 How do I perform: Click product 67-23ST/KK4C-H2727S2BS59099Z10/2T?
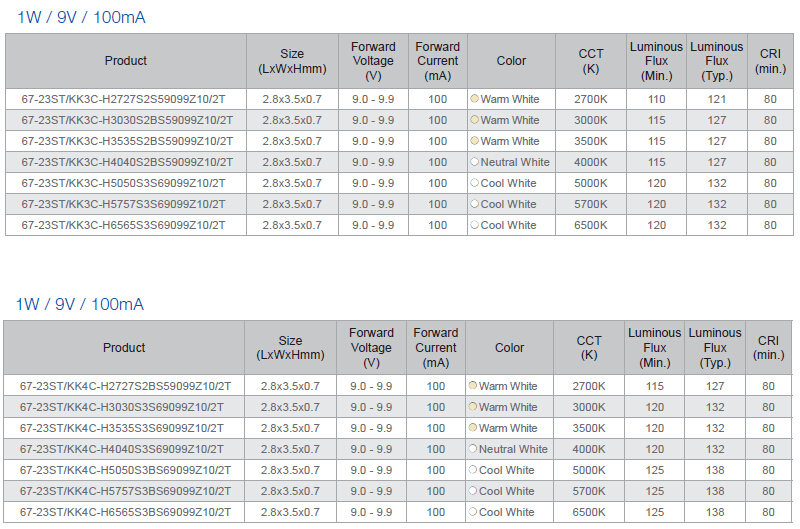(125, 386)
